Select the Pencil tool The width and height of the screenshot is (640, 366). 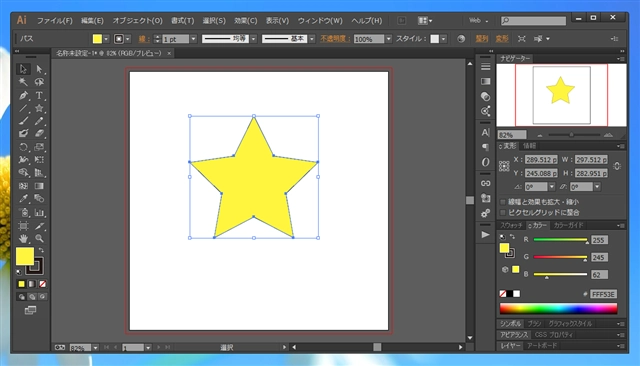pos(39,121)
